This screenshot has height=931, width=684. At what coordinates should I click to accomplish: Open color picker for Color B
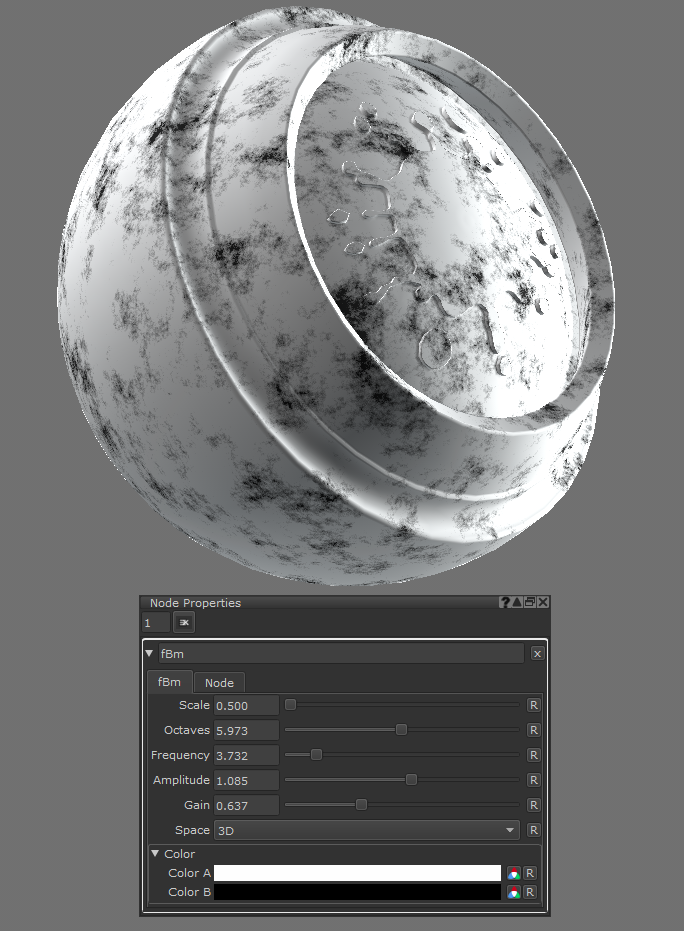pos(514,892)
